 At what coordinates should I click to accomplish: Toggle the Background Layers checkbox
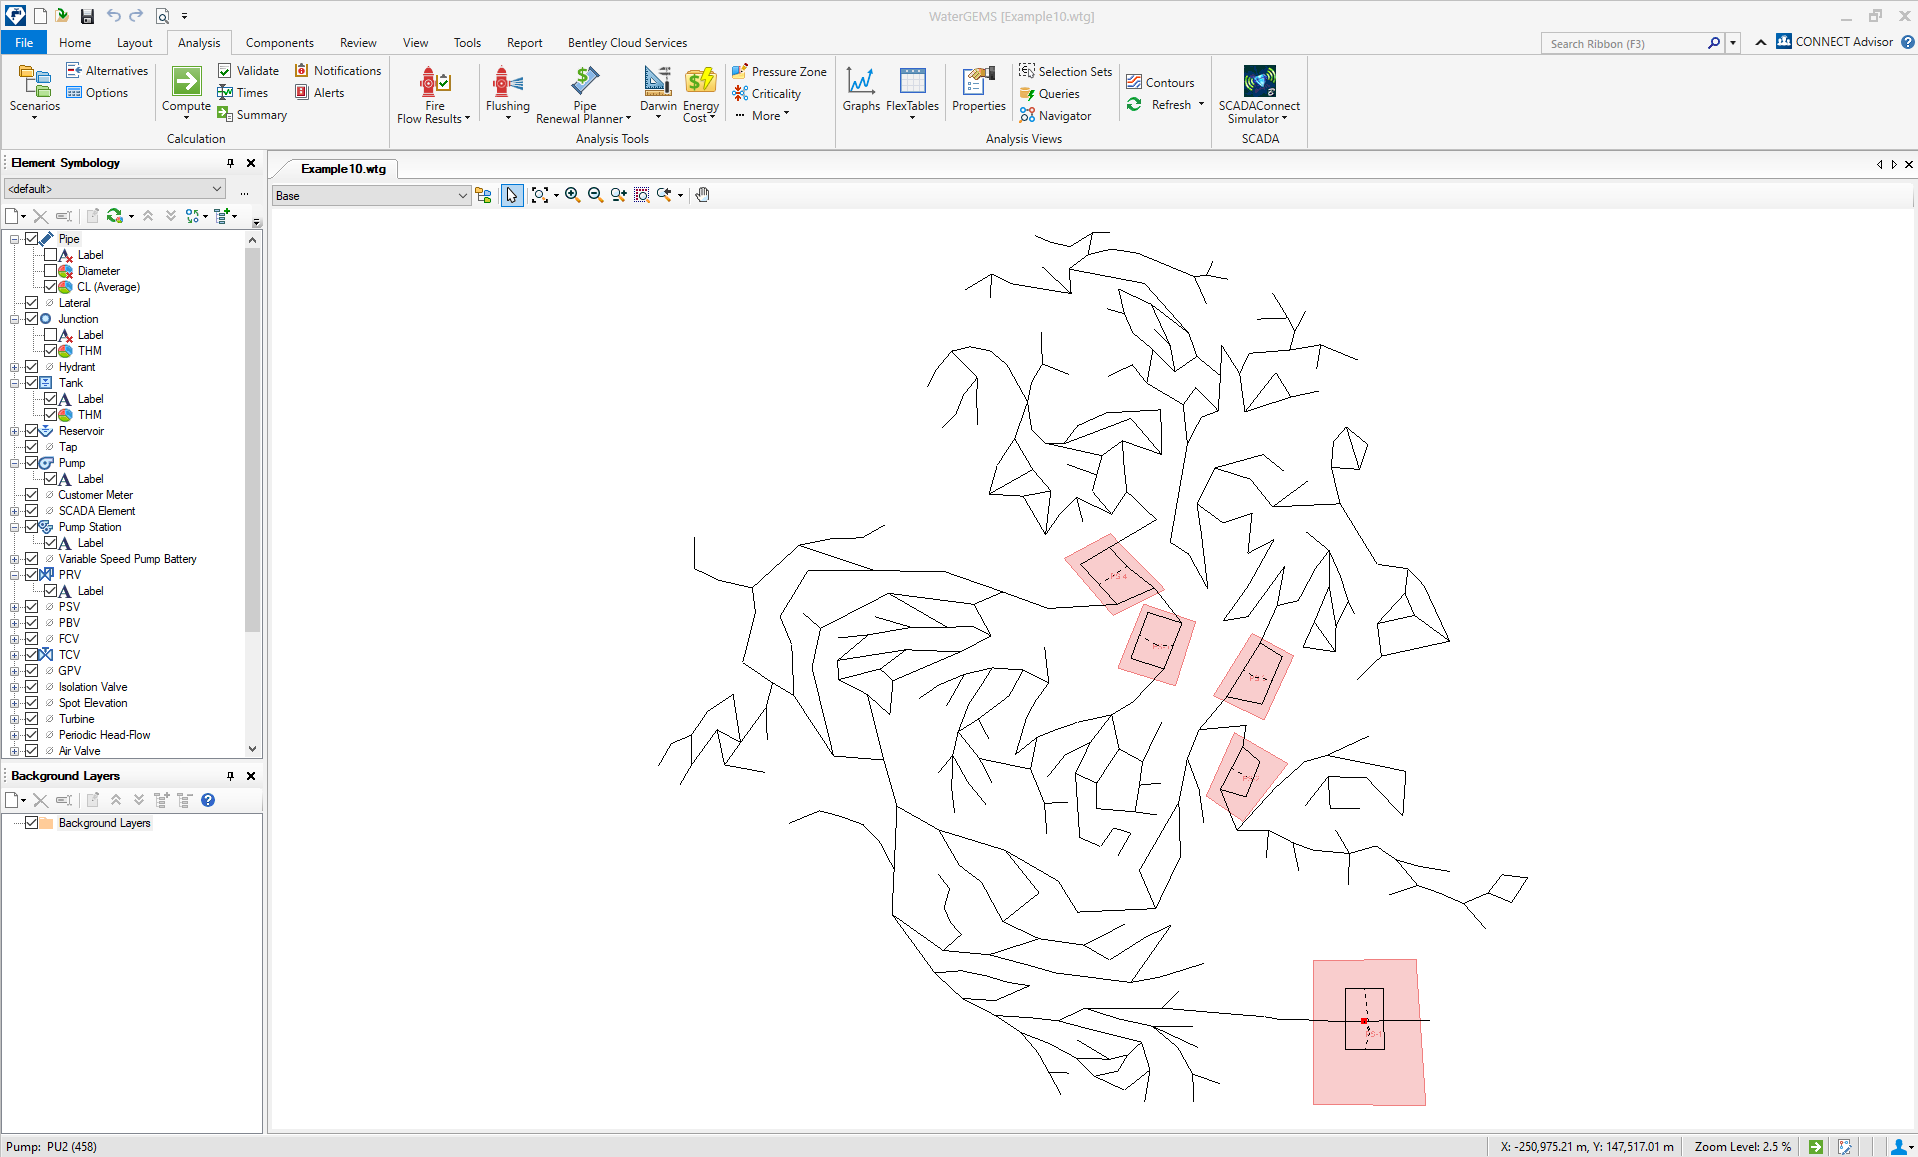(33, 823)
